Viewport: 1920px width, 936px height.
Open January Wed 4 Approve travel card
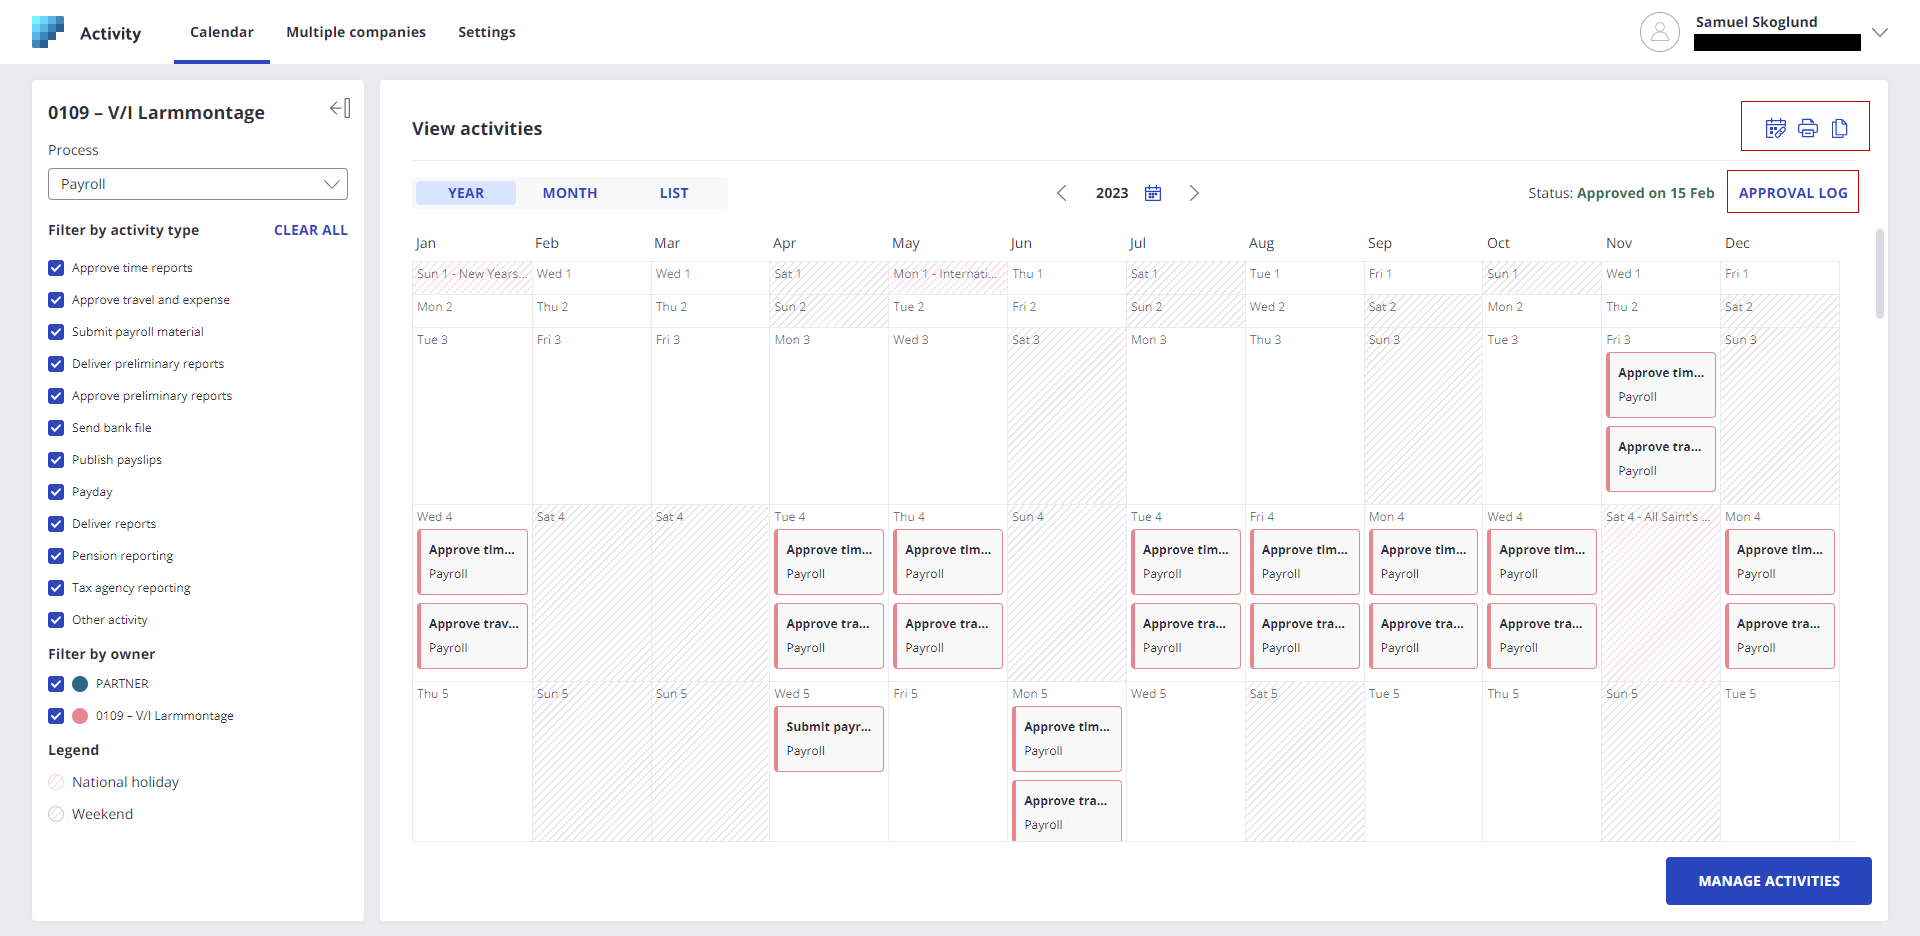[472, 636]
